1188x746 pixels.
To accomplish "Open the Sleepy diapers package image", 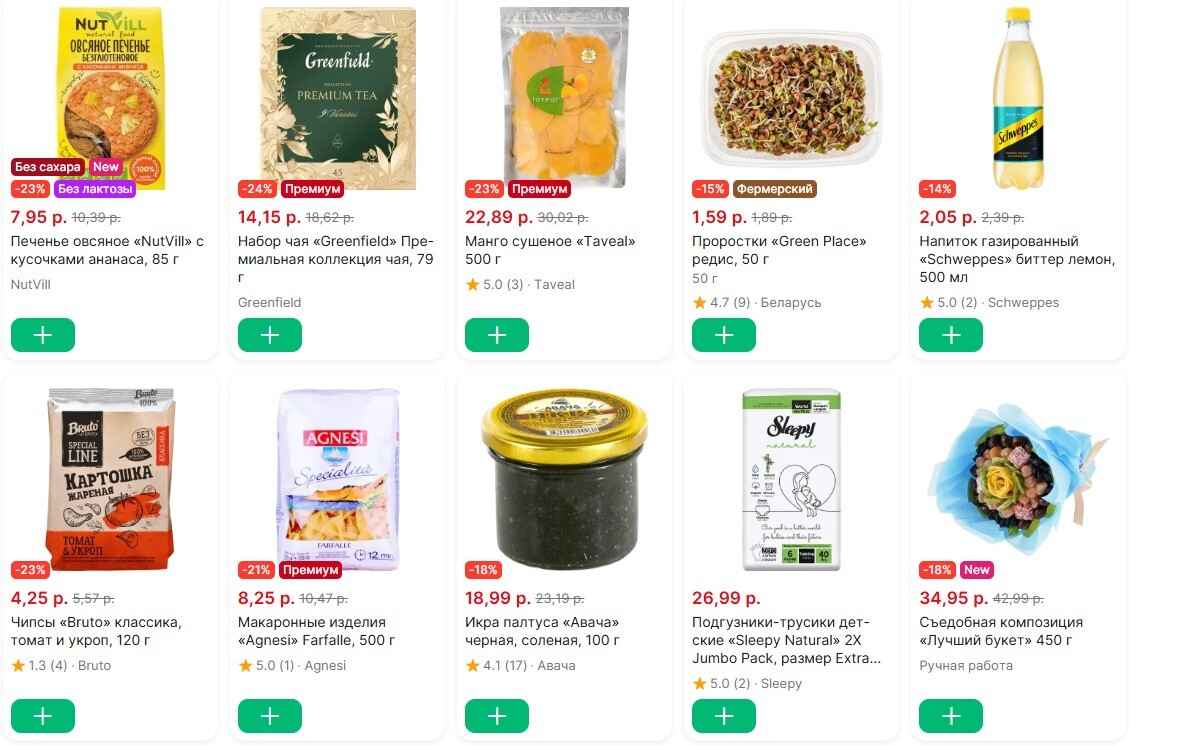I will [792, 479].
